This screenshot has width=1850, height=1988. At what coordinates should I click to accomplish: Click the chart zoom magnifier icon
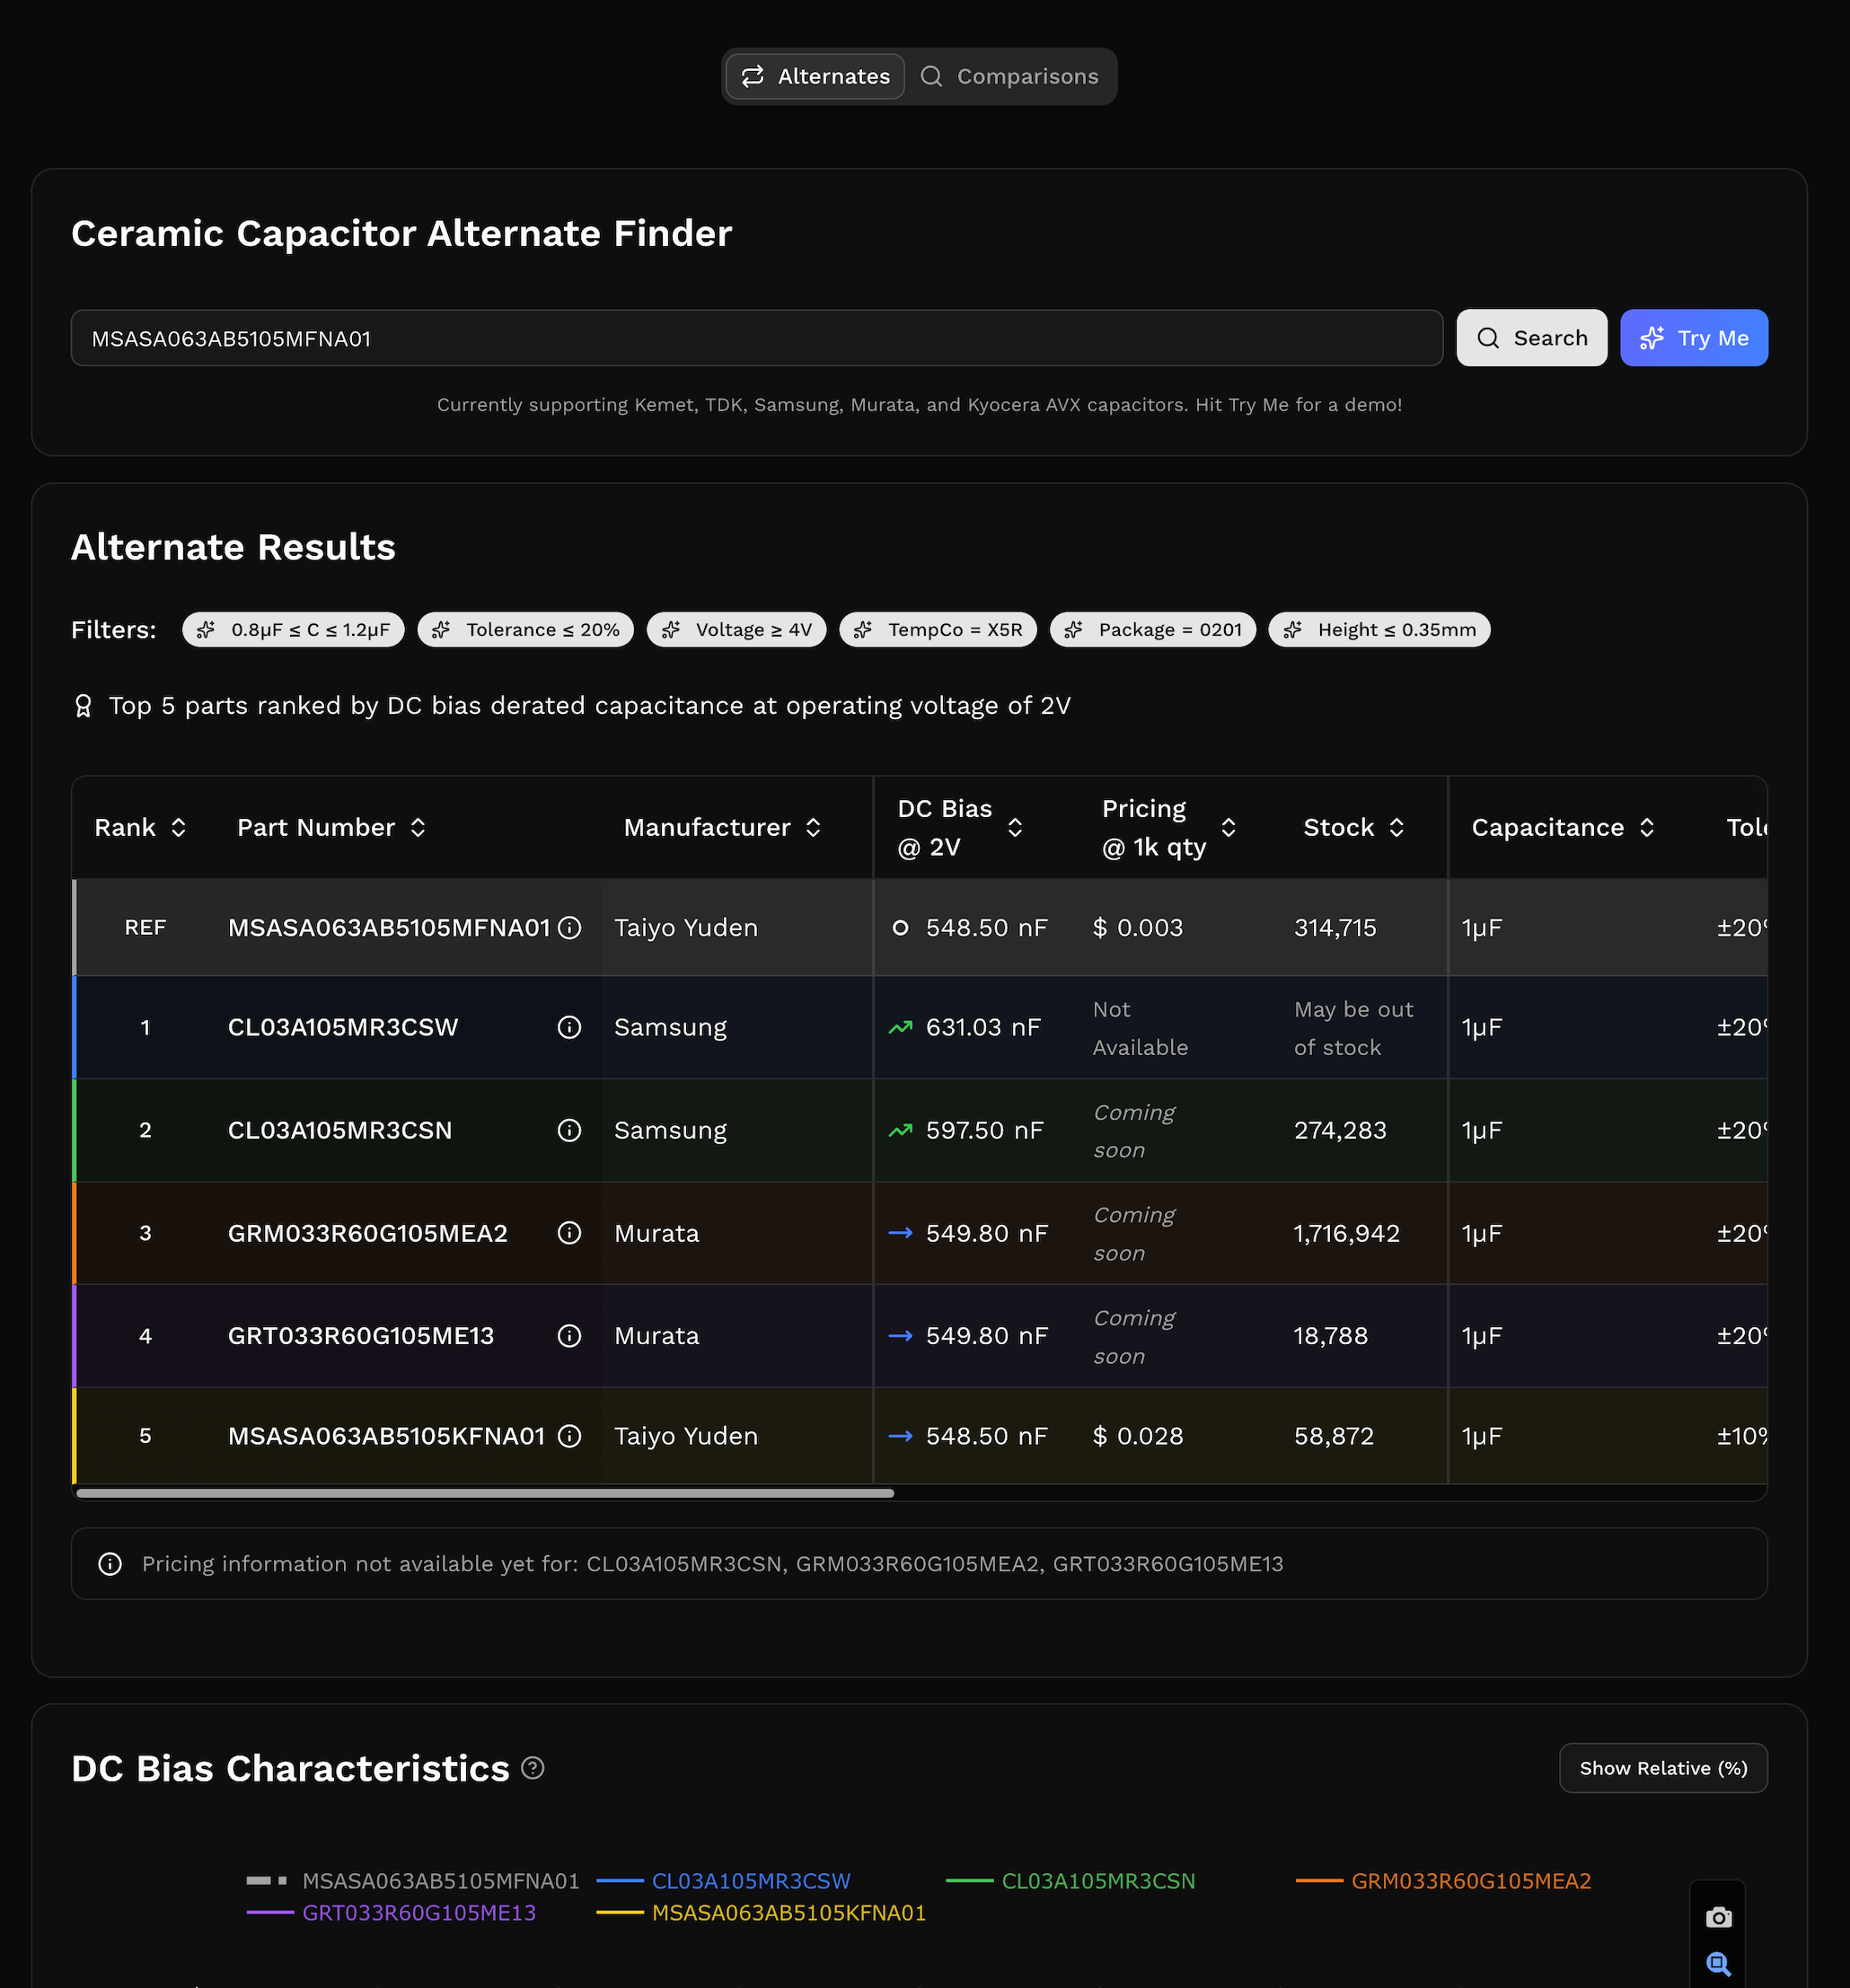[1718, 1963]
